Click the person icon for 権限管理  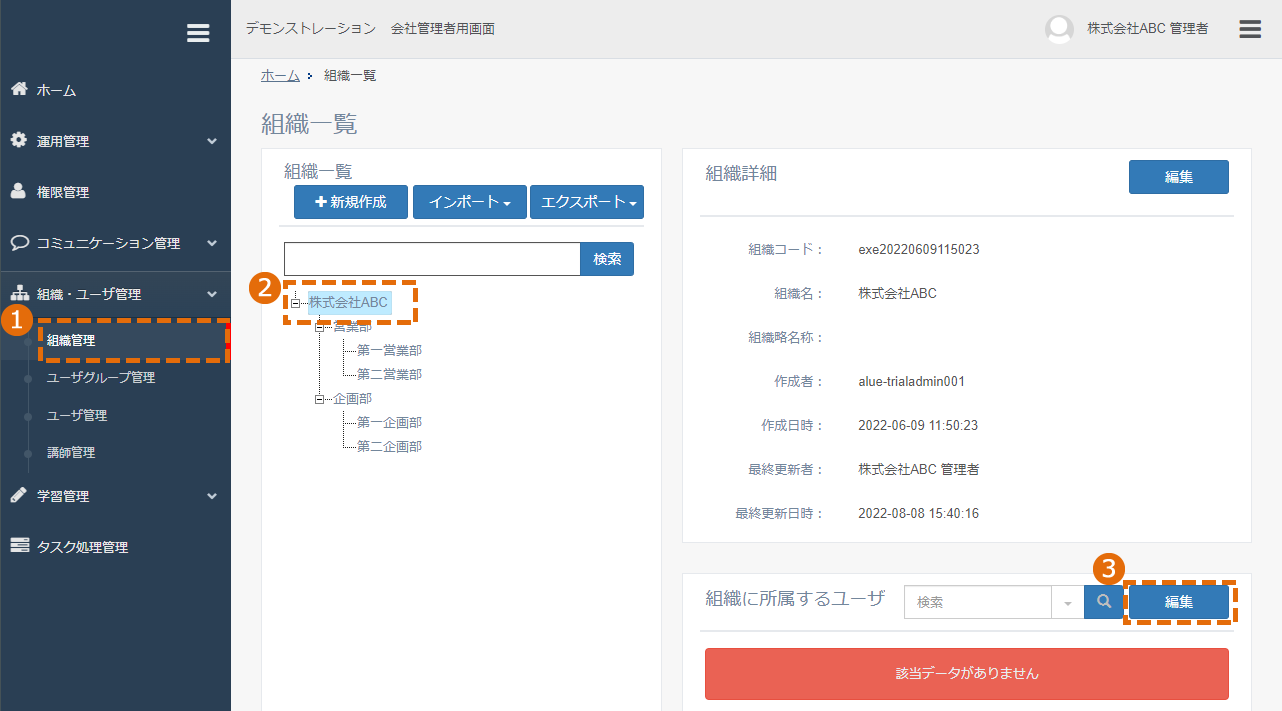pos(18,191)
